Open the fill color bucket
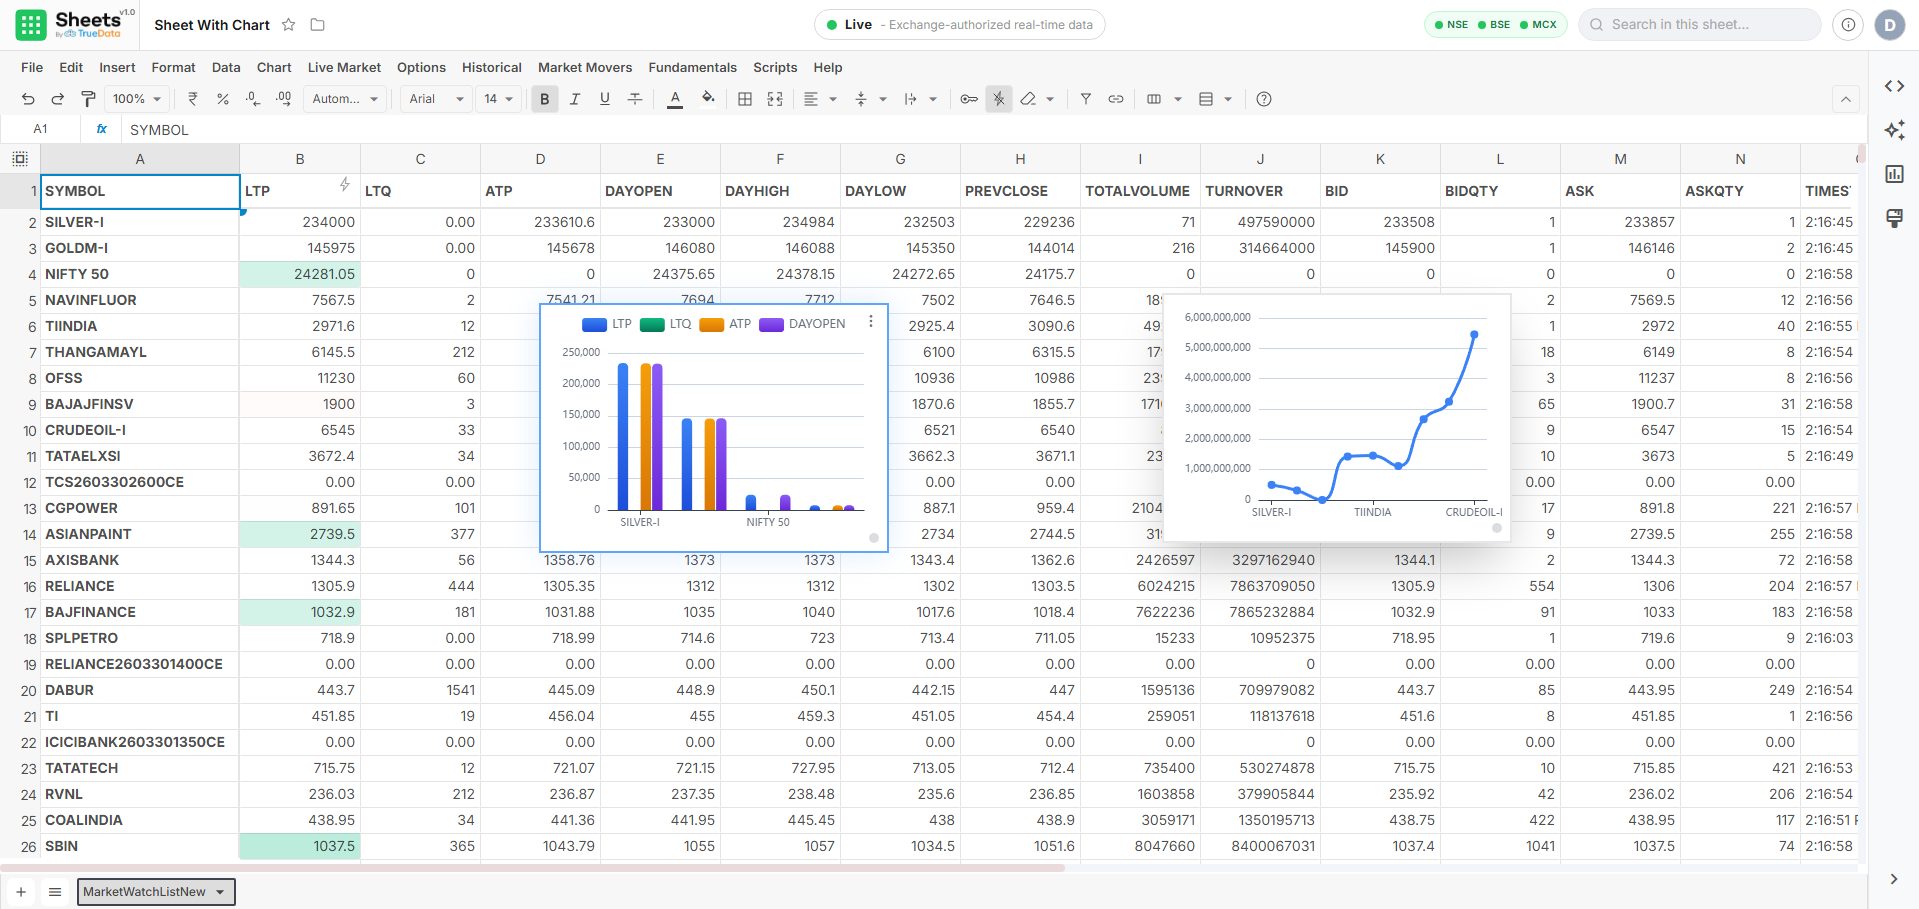Screen dimensions: 1919x909 point(709,98)
